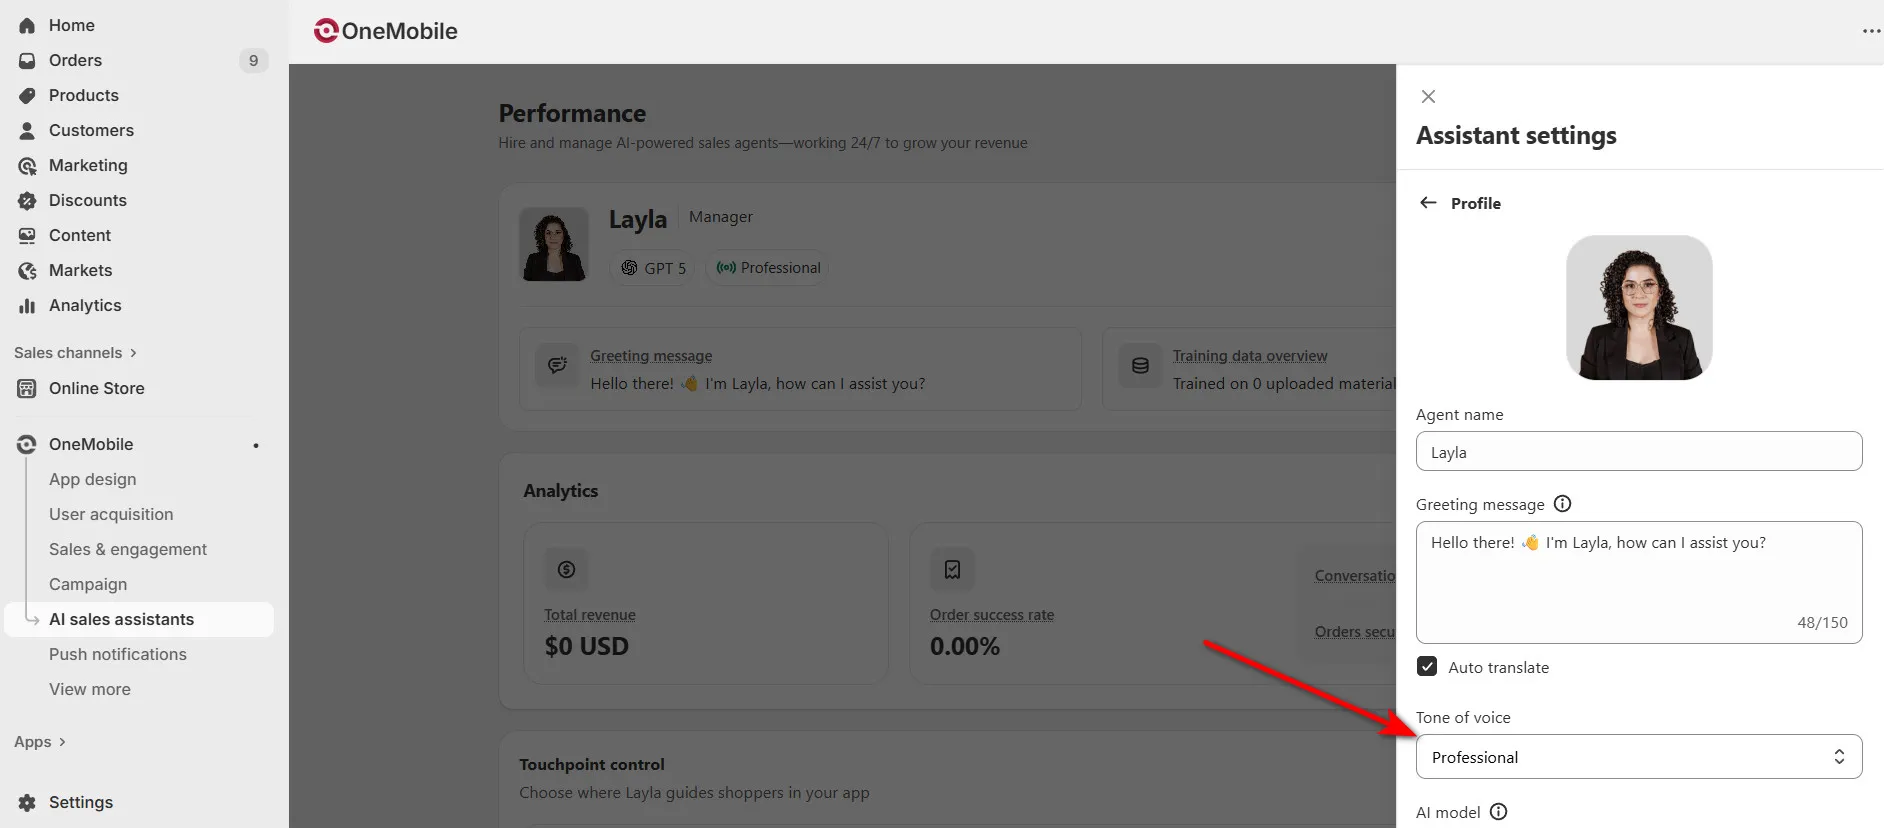Click the OneMobile logo in header
This screenshot has height=828, width=1884.
click(386, 31)
